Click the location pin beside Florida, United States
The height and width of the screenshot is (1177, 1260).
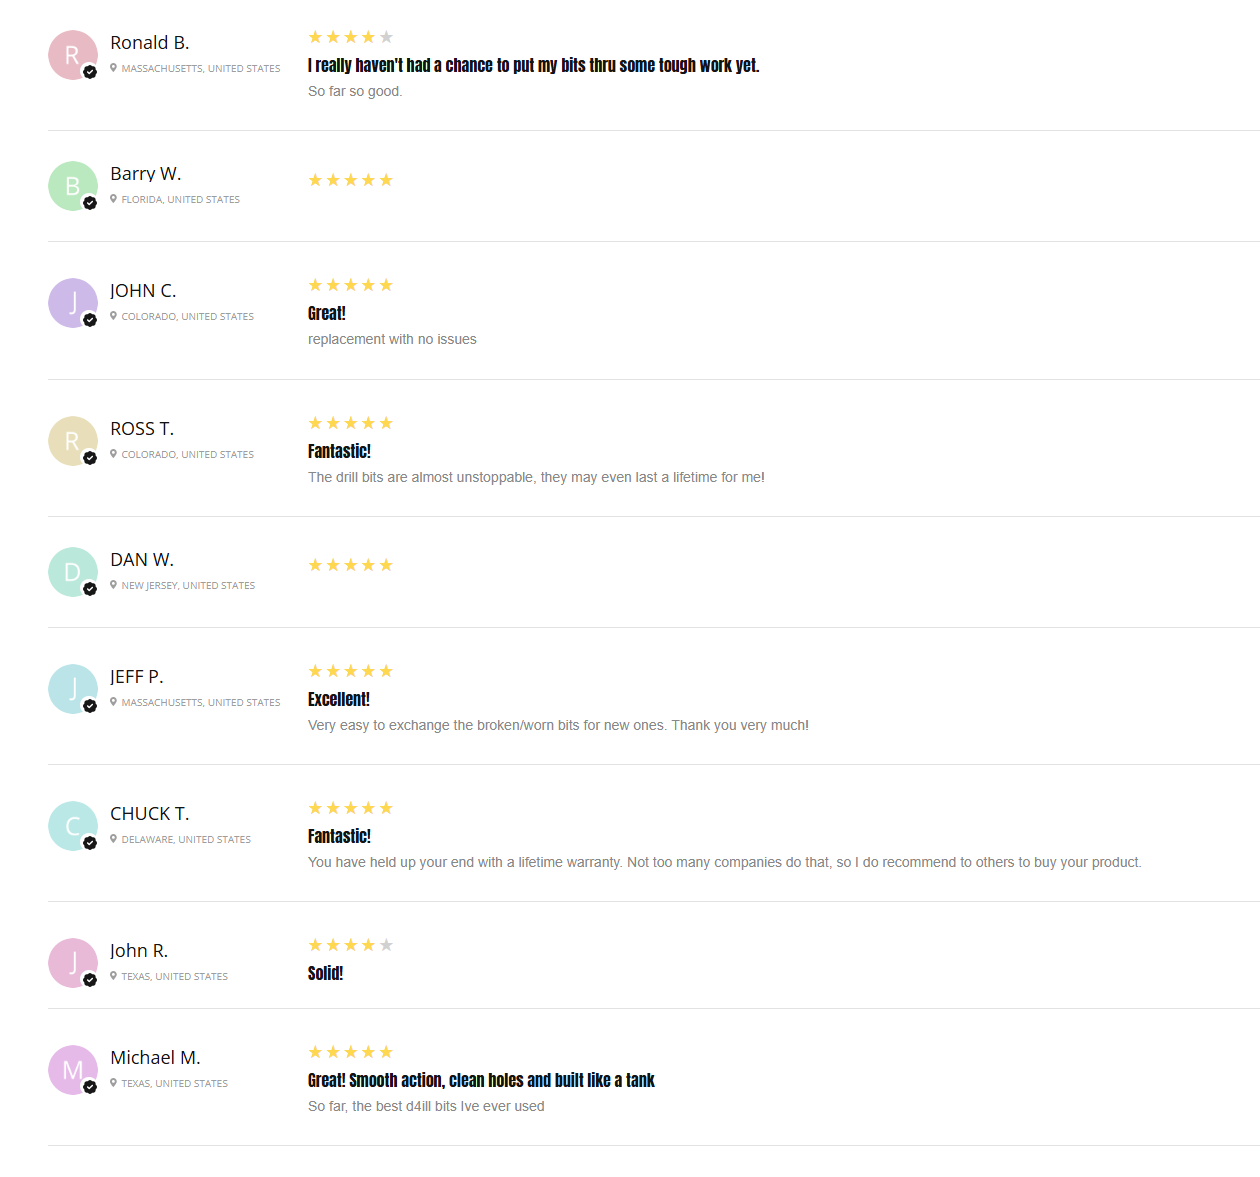click(114, 199)
